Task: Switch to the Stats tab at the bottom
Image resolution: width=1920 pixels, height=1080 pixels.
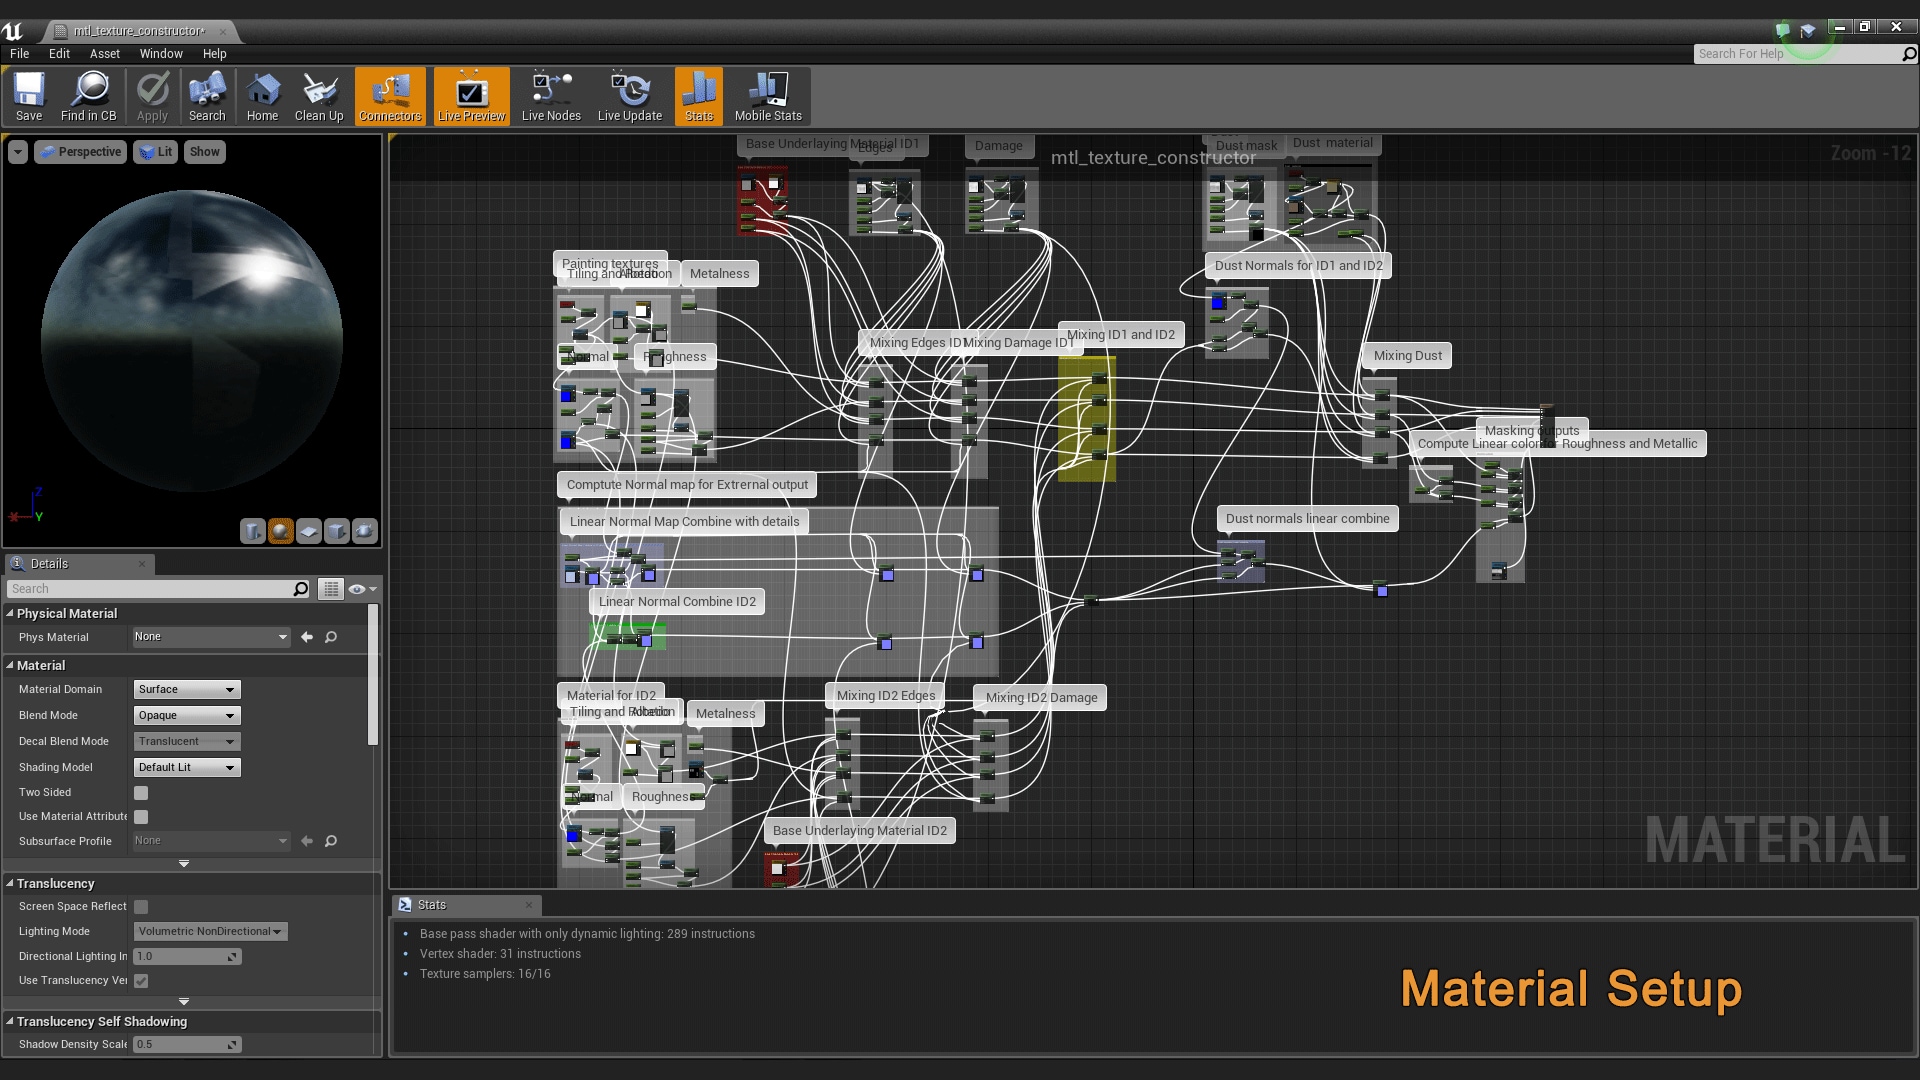Action: click(432, 904)
